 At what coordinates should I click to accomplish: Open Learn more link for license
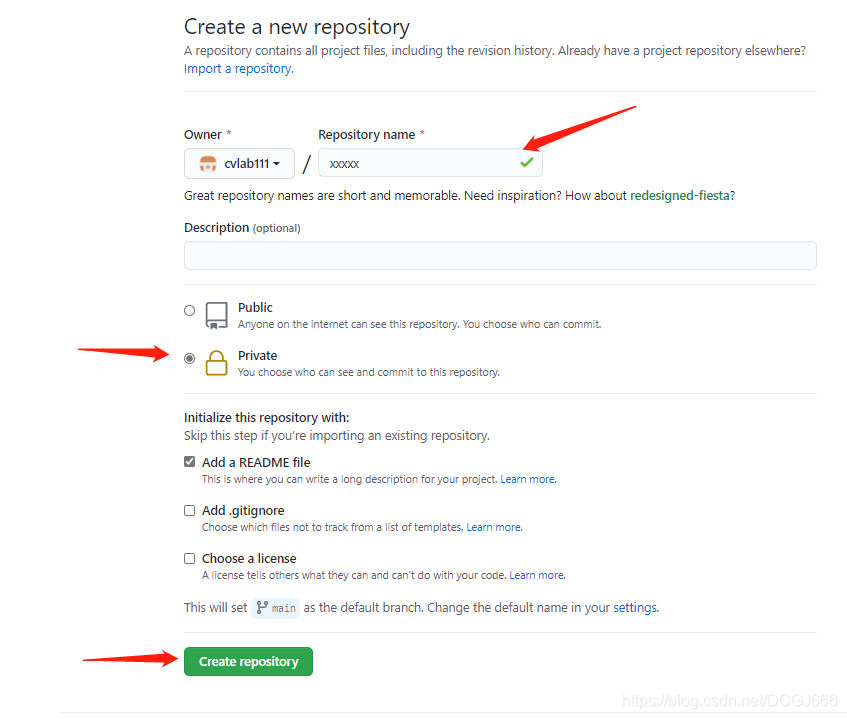point(537,575)
